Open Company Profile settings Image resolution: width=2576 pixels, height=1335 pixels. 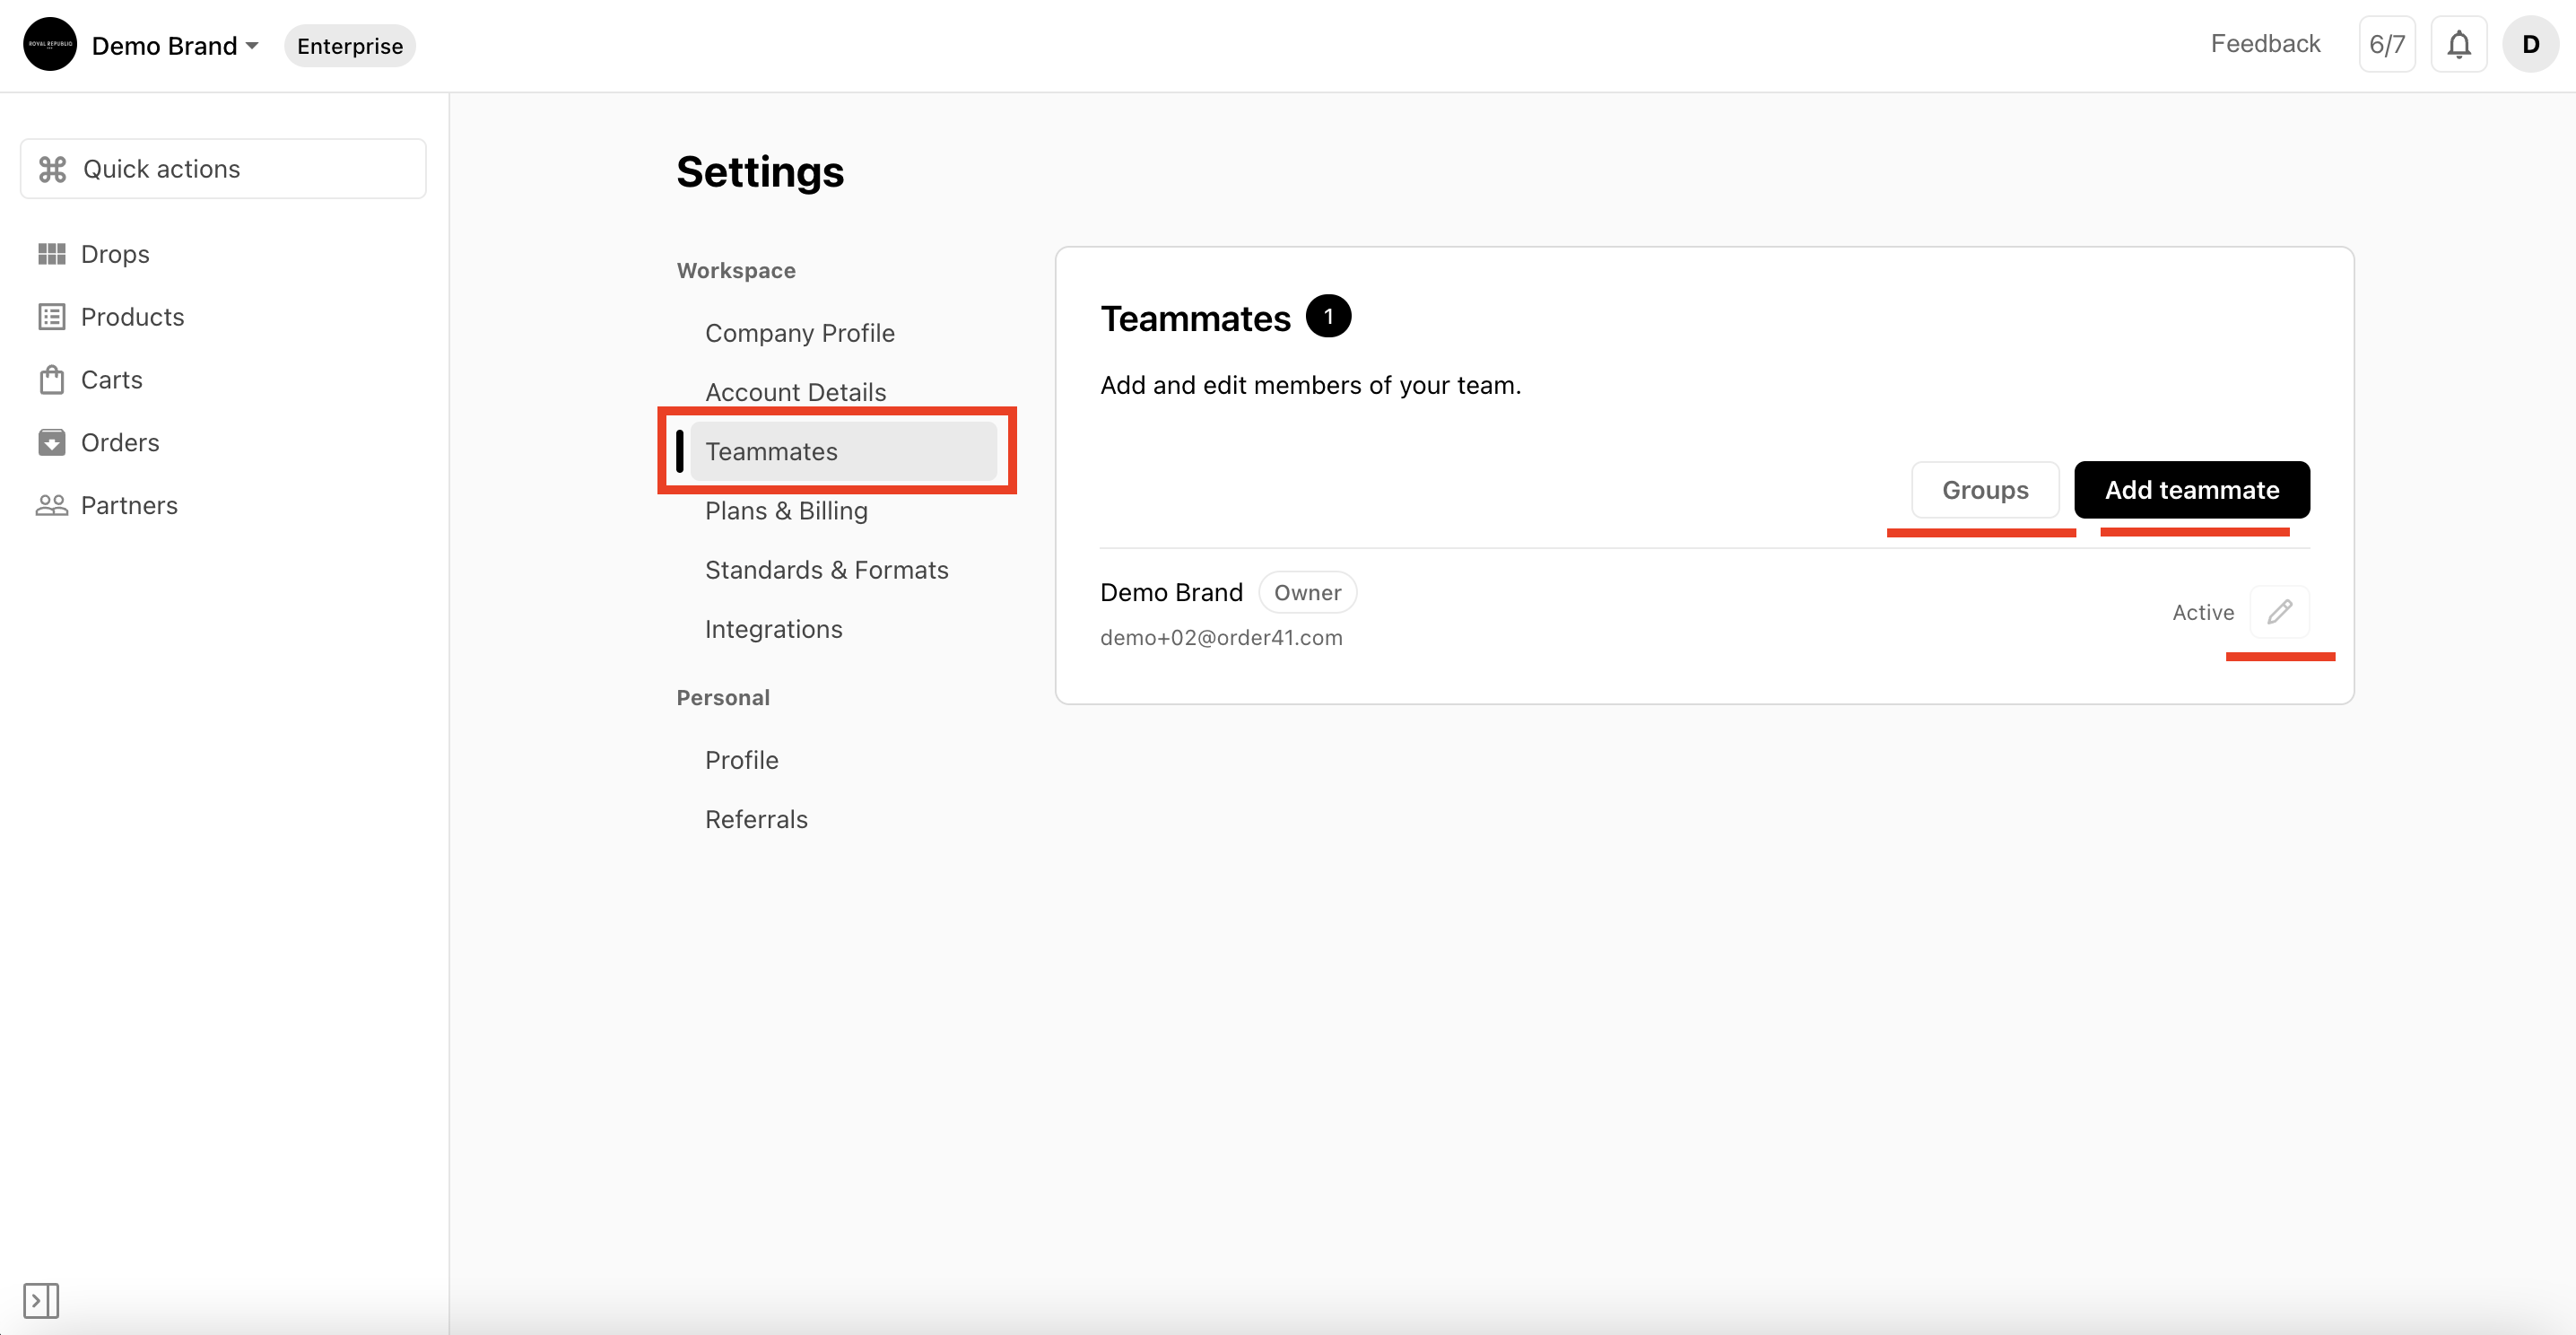point(799,332)
